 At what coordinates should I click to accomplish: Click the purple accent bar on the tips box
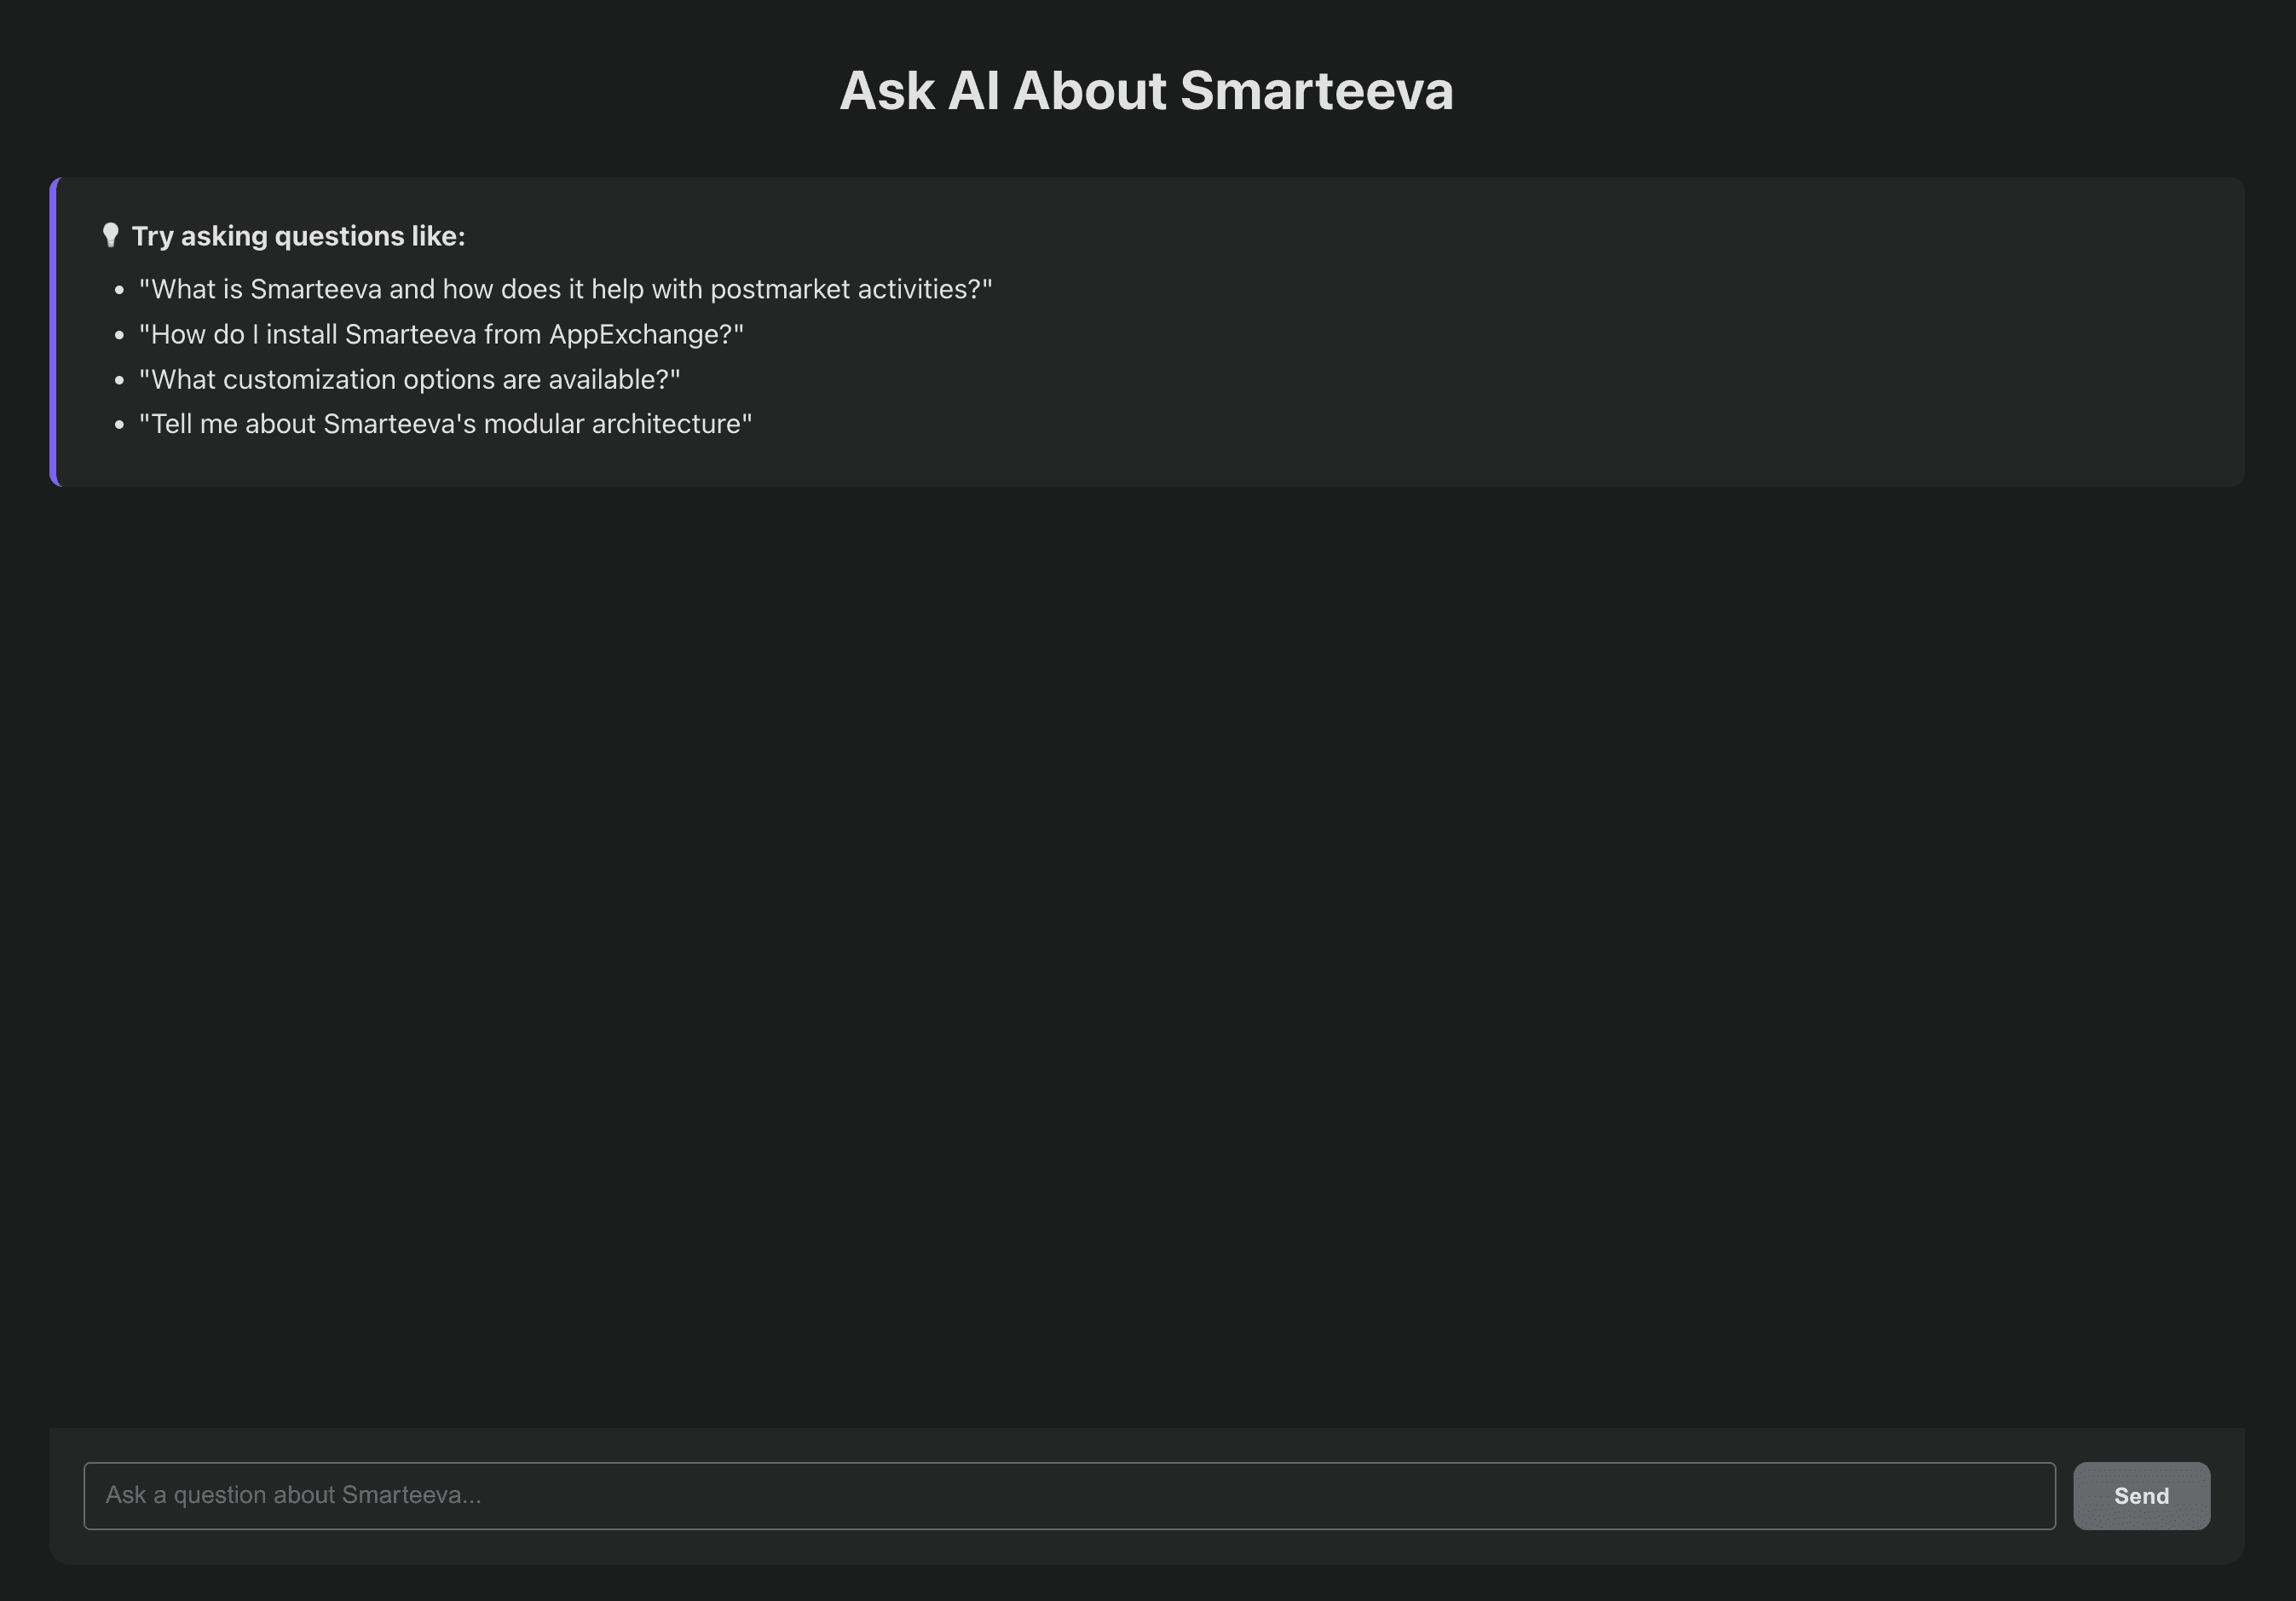coord(54,332)
